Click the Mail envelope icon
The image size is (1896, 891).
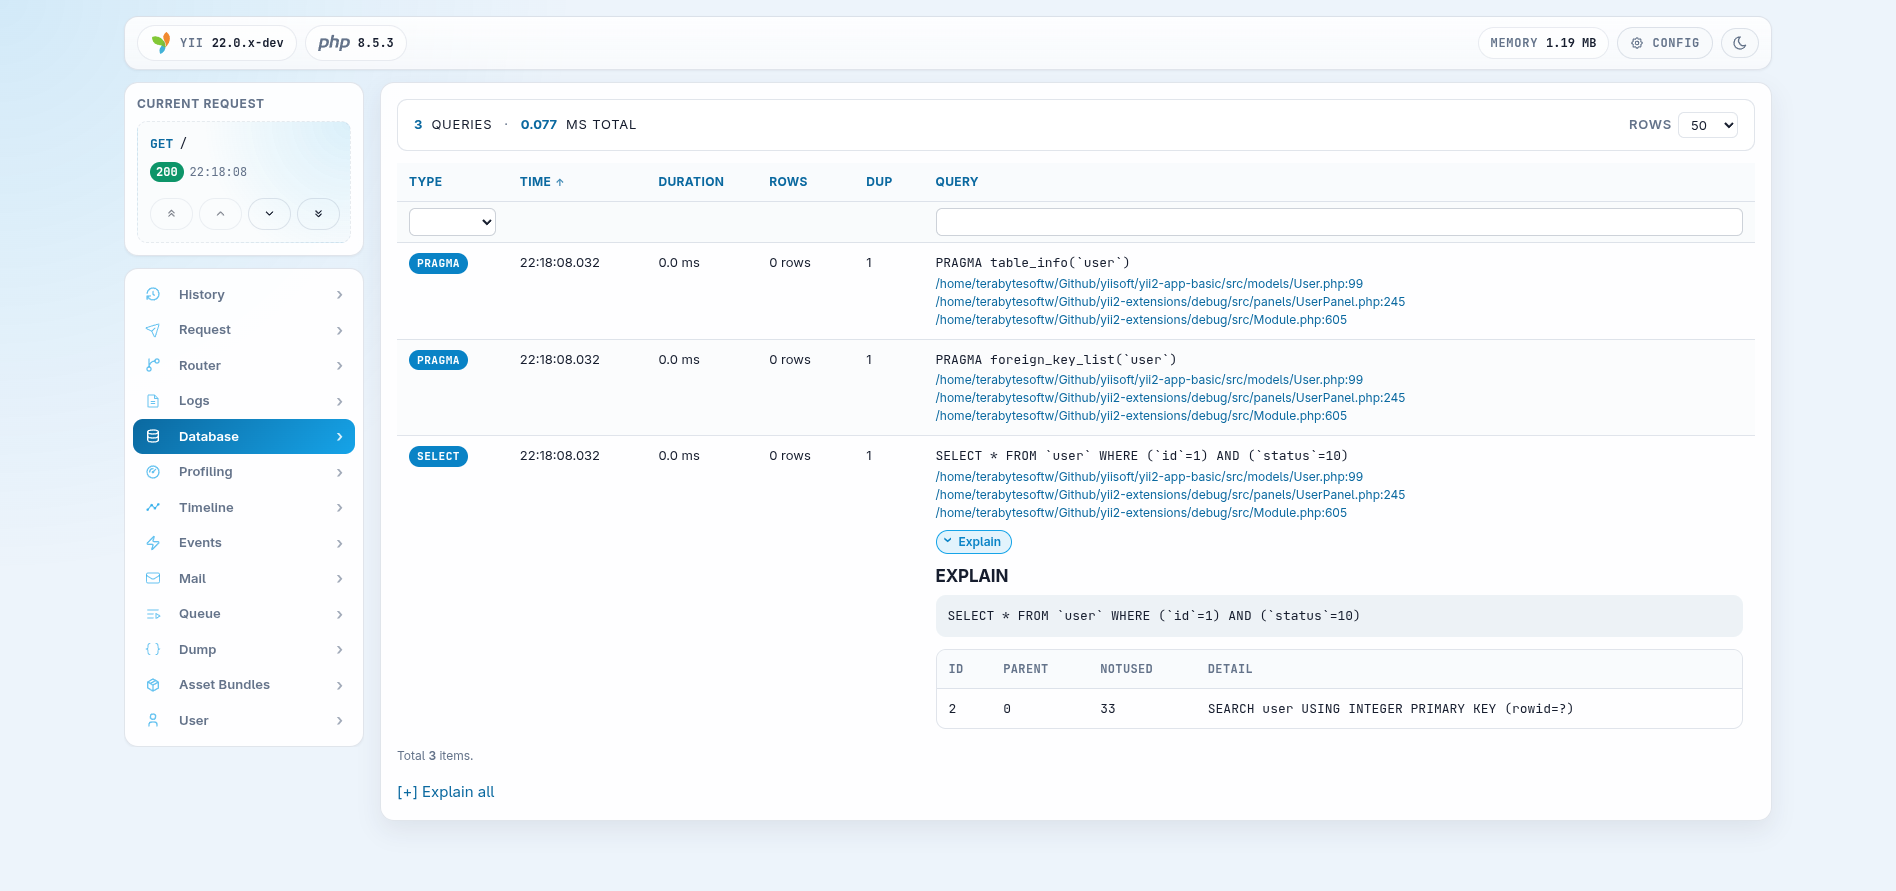point(153,578)
